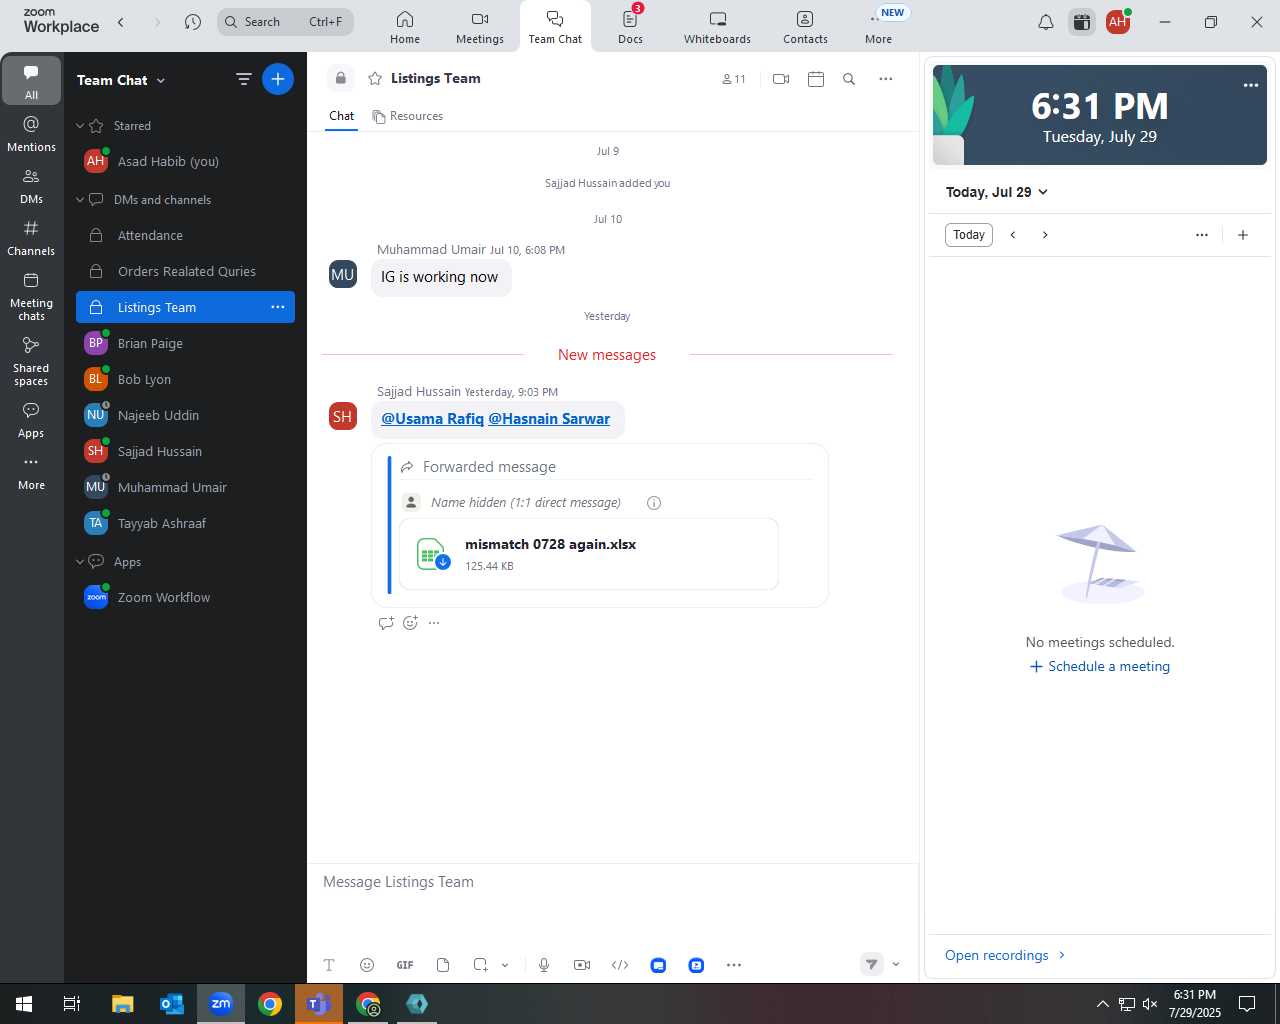Open the Whiteboards tab
The image size is (1280, 1024).
[x=717, y=27]
